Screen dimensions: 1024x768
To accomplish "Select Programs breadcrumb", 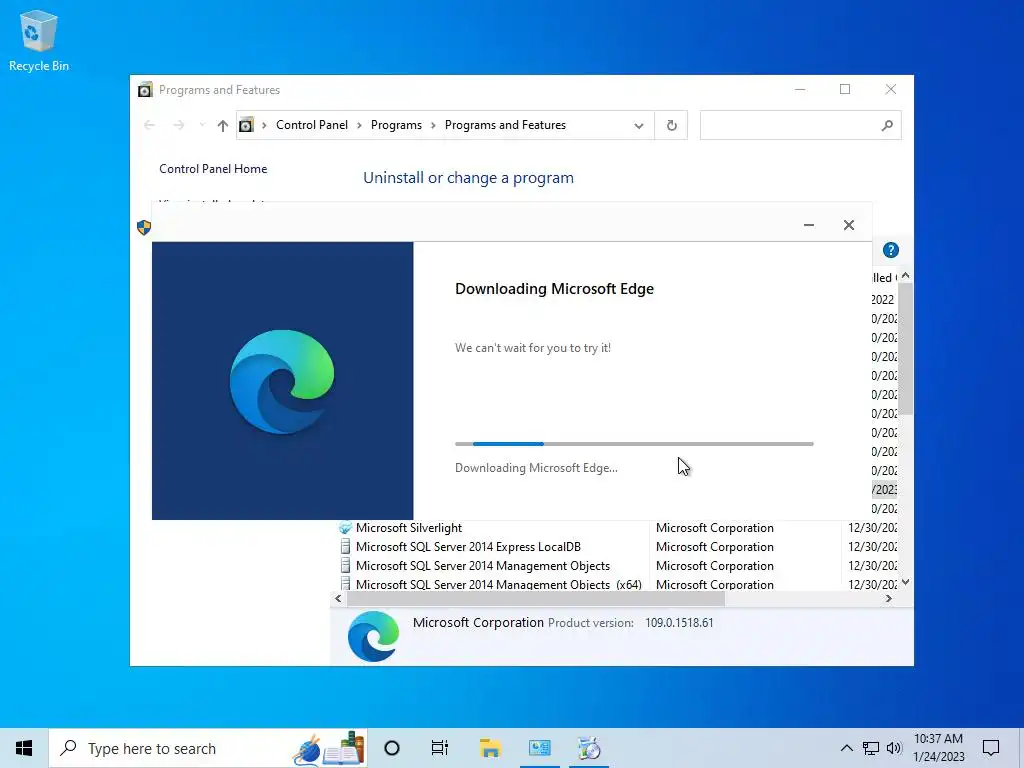I will (x=396, y=125).
